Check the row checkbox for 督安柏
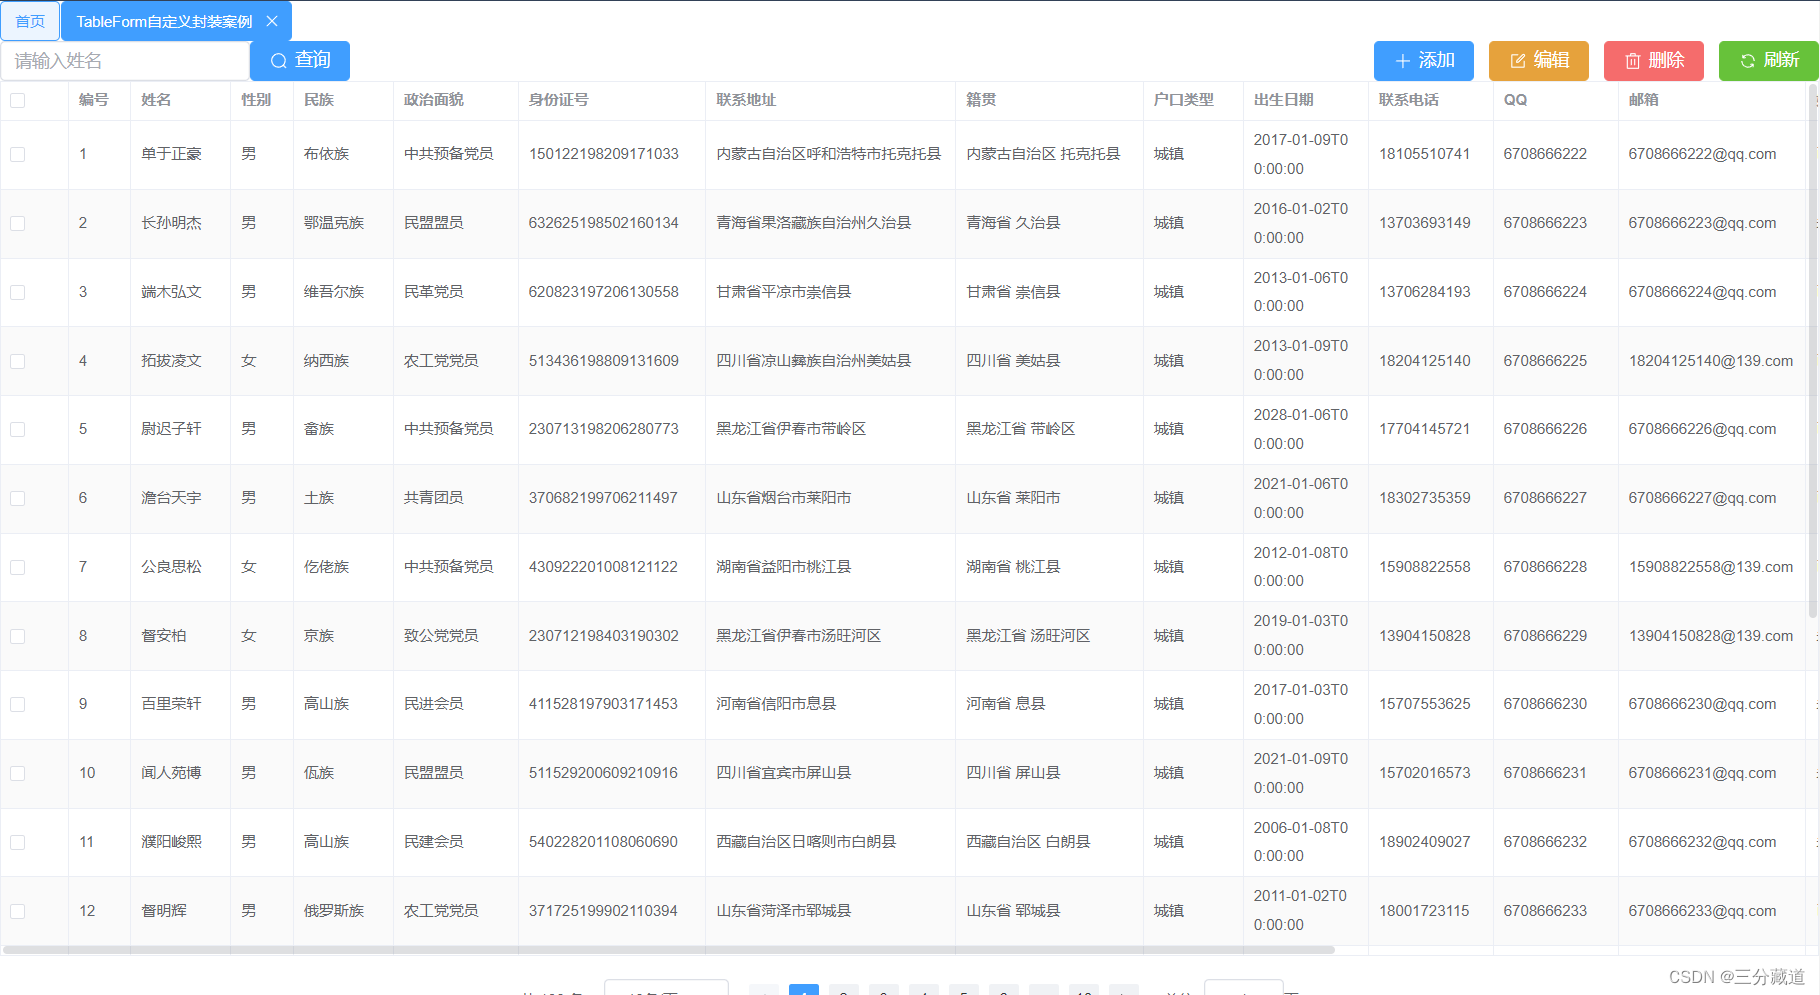1820x995 pixels. click(17, 636)
